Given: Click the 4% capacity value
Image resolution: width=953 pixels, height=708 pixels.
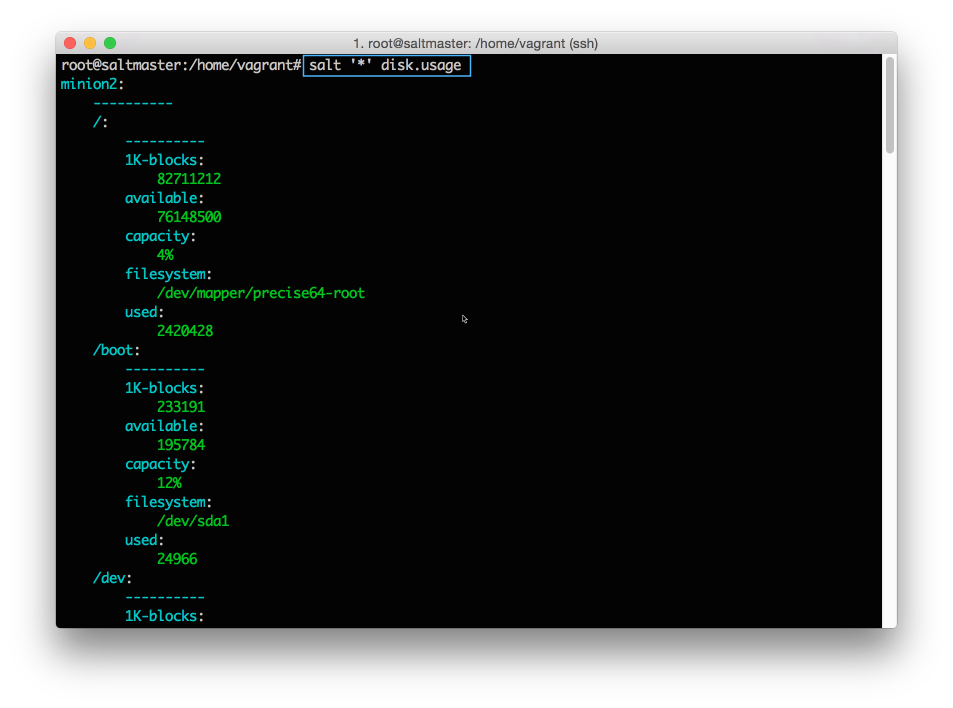Looking at the screenshot, I should click(165, 255).
